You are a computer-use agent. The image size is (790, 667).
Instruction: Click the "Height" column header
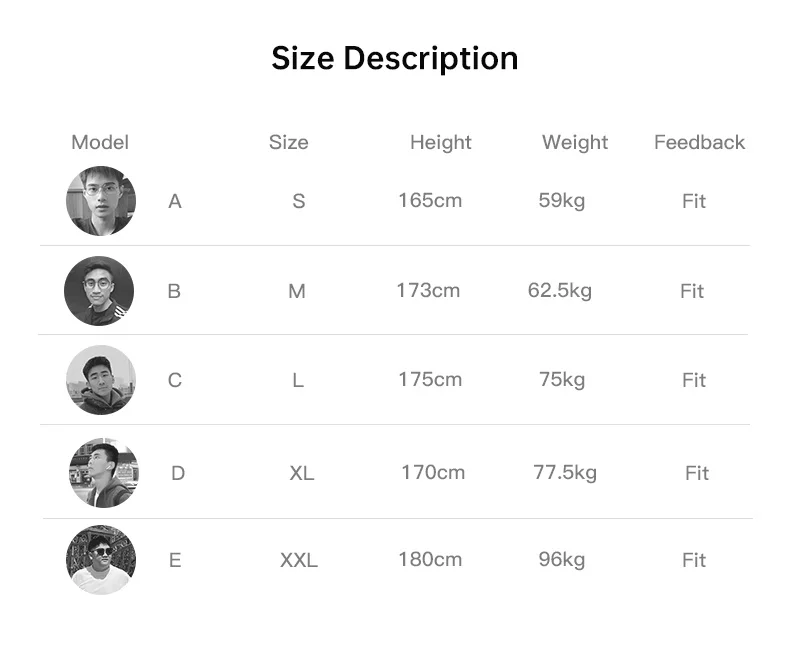[x=440, y=142]
